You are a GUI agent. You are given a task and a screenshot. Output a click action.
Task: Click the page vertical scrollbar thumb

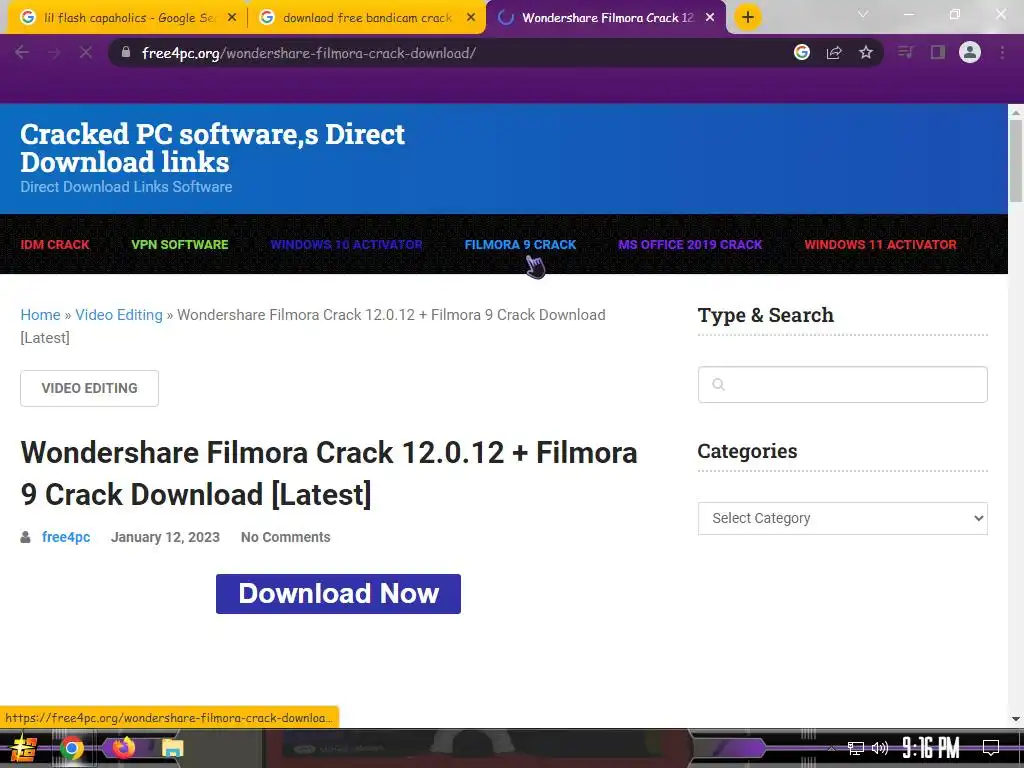pyautogui.click(x=1016, y=161)
